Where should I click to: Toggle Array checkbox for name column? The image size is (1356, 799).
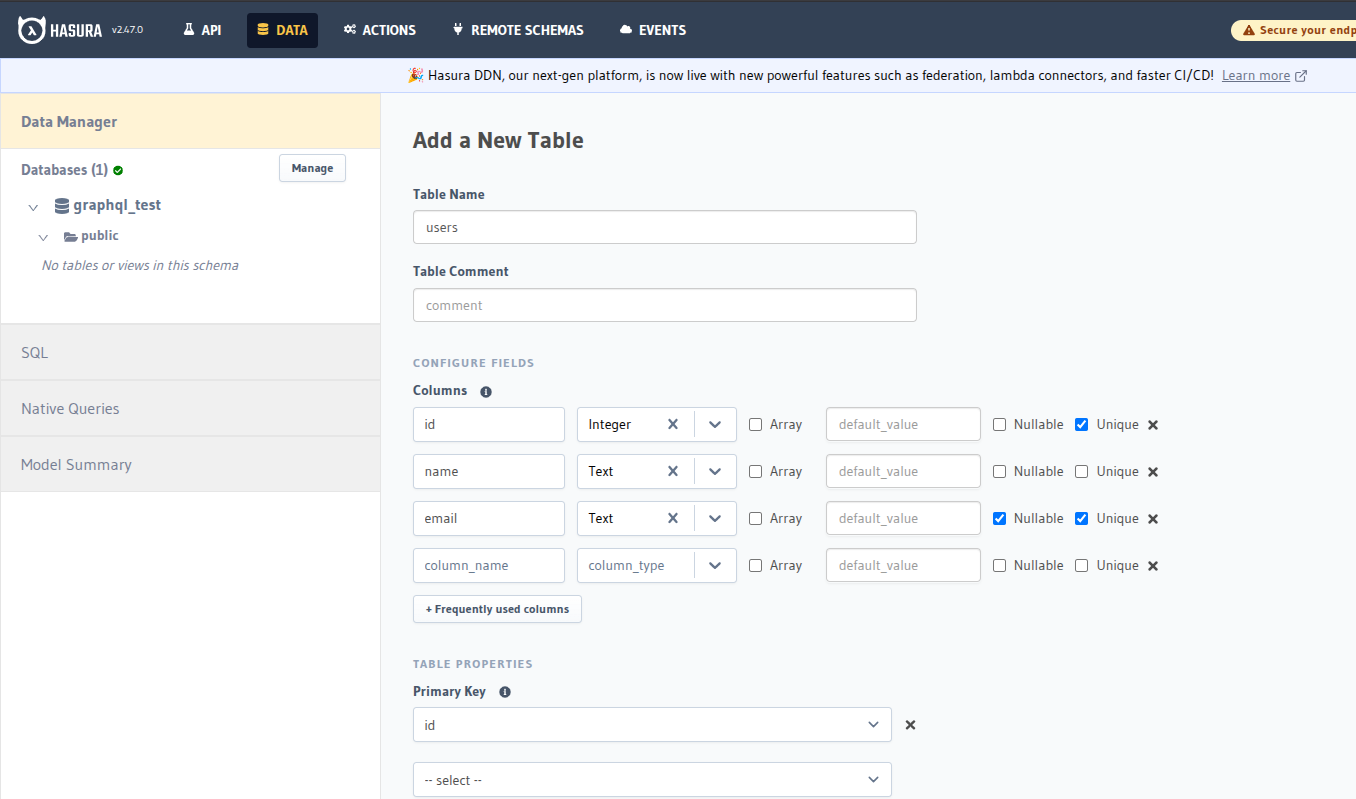tap(756, 471)
